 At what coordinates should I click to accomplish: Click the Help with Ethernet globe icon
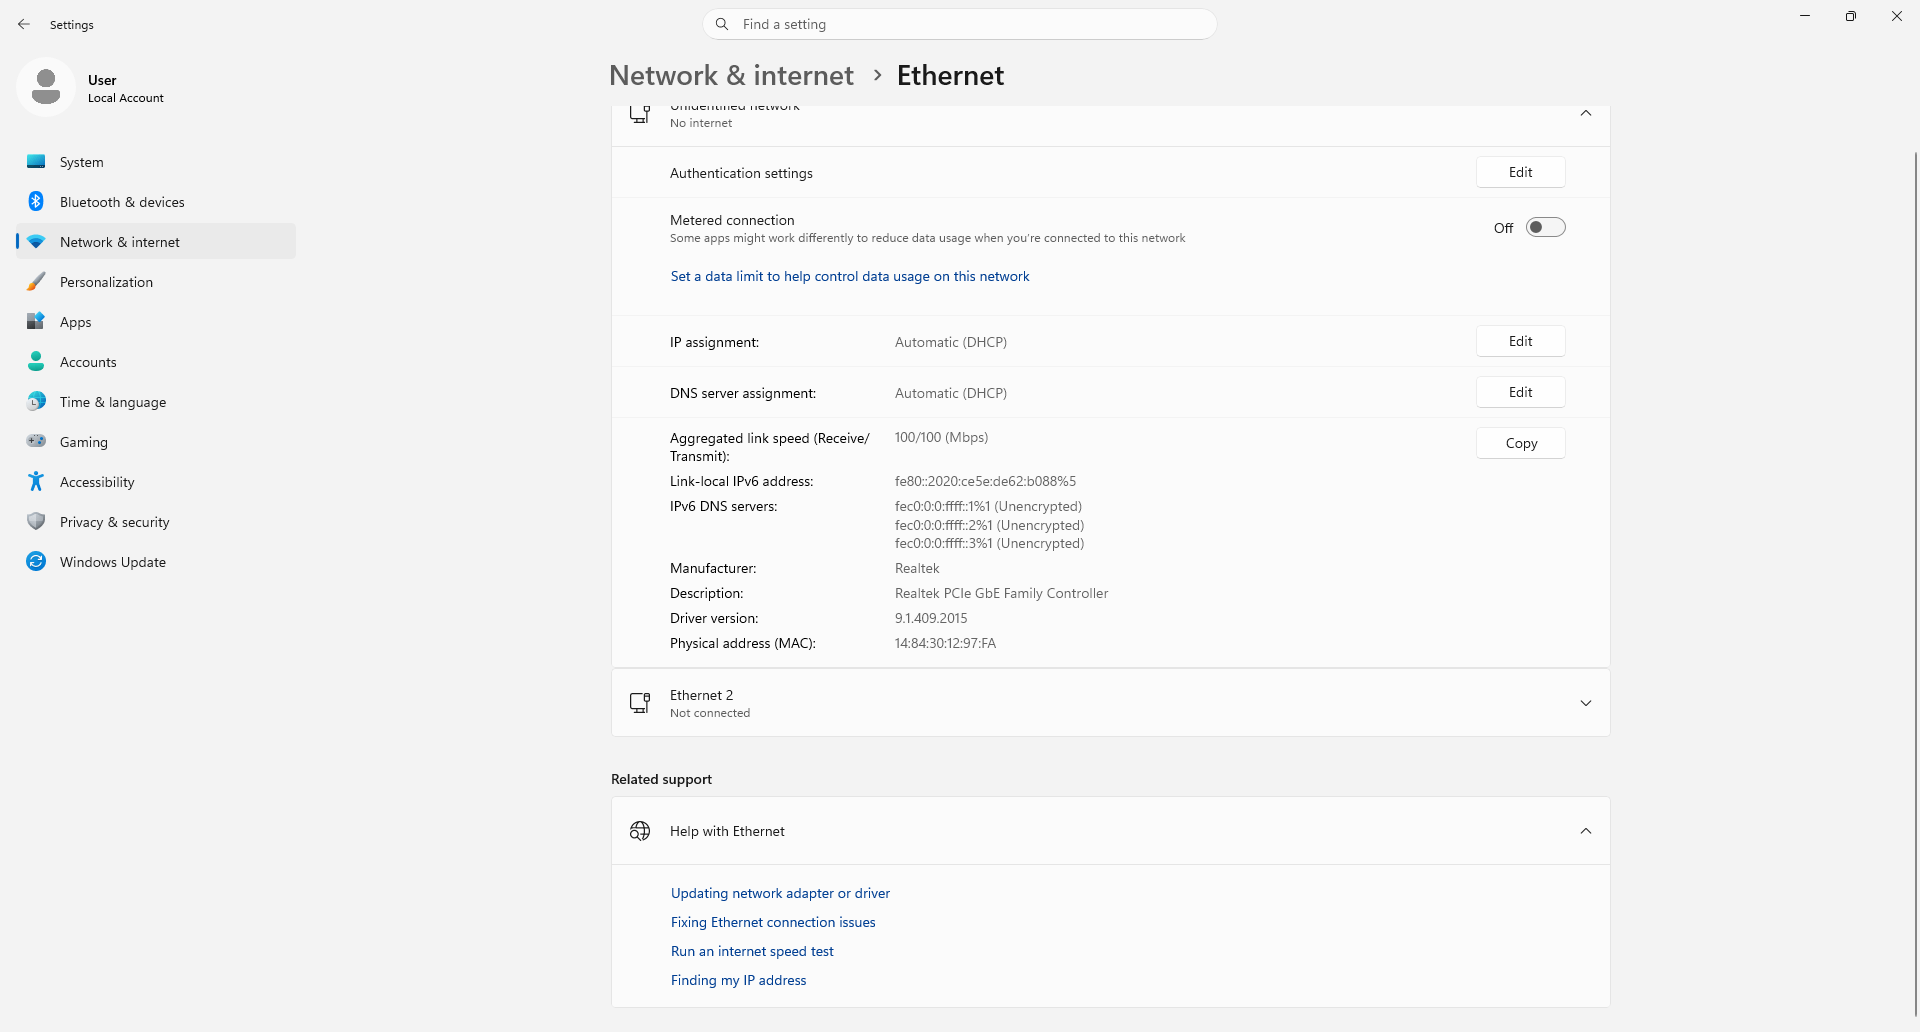(x=640, y=831)
